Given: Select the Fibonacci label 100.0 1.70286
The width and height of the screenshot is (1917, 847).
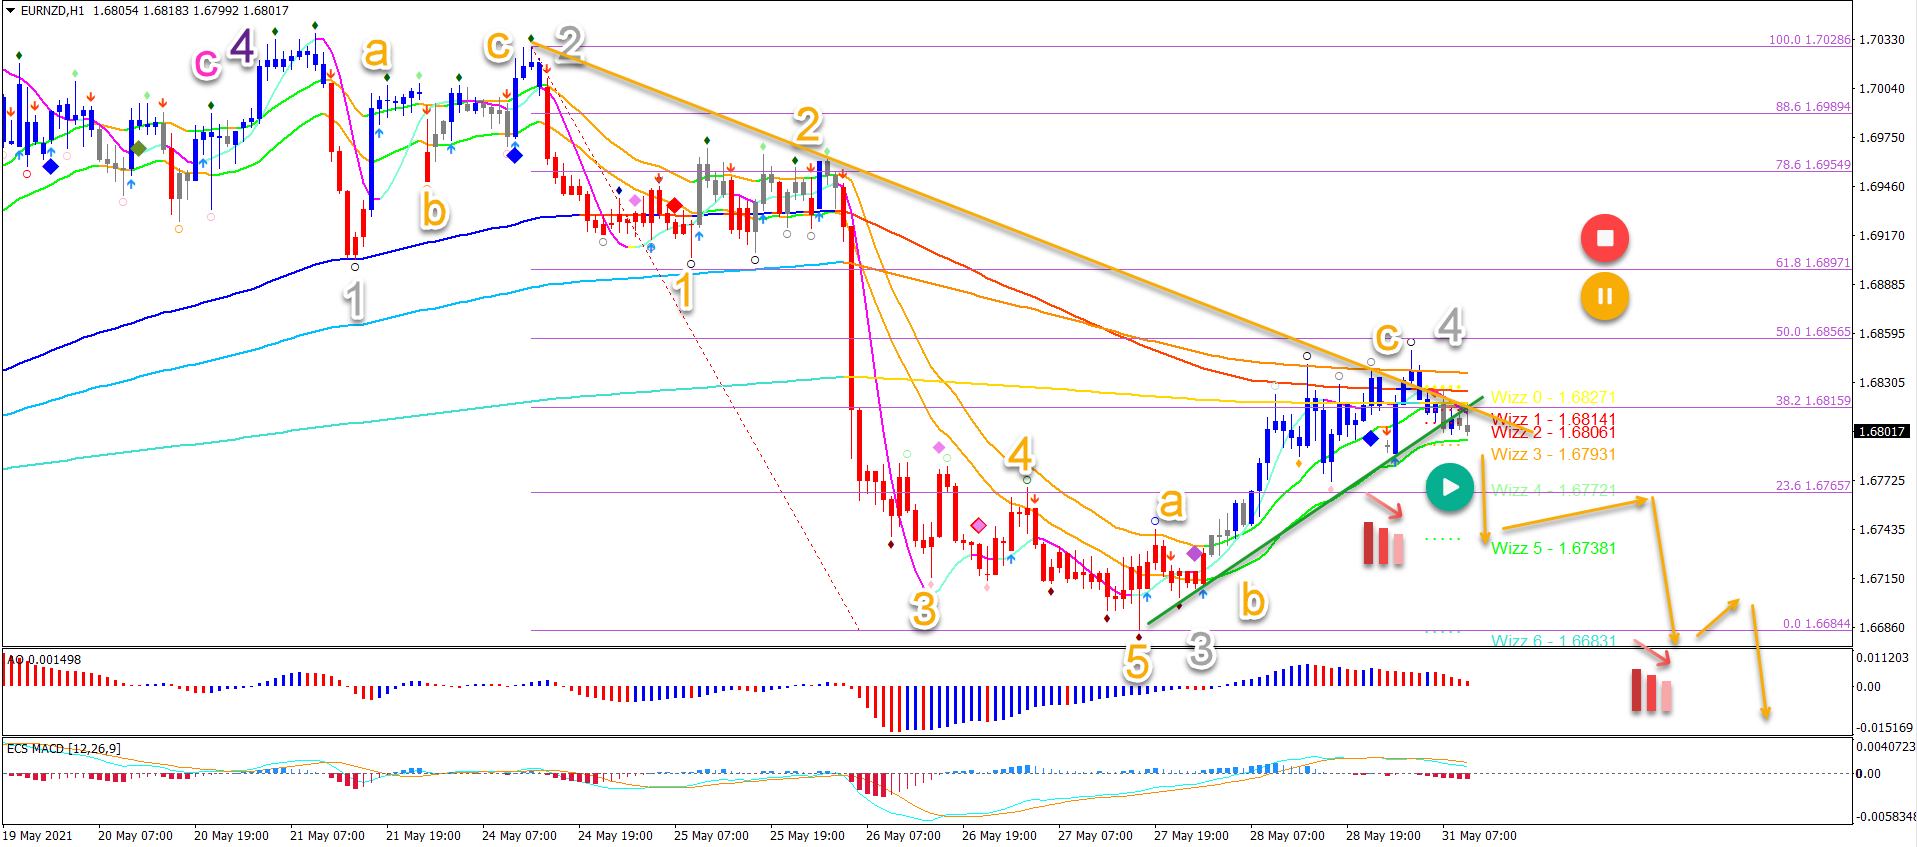Looking at the screenshot, I should tap(1809, 40).
